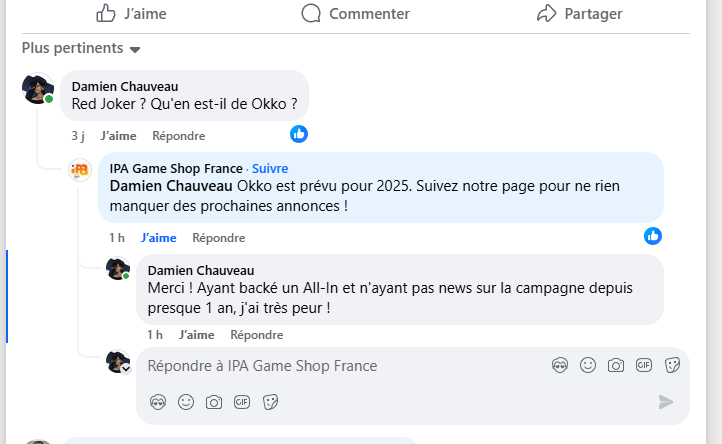Send the reply with the arrow icon
The width and height of the screenshot is (722, 444).
point(666,402)
